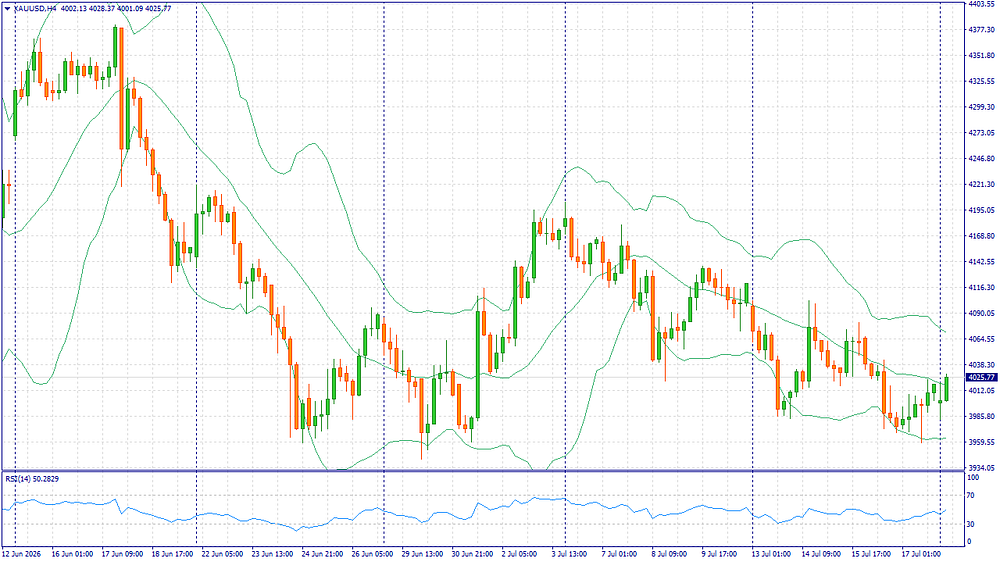Click the RSI 70 level label
This screenshot has width=1000, height=563.
971,495
